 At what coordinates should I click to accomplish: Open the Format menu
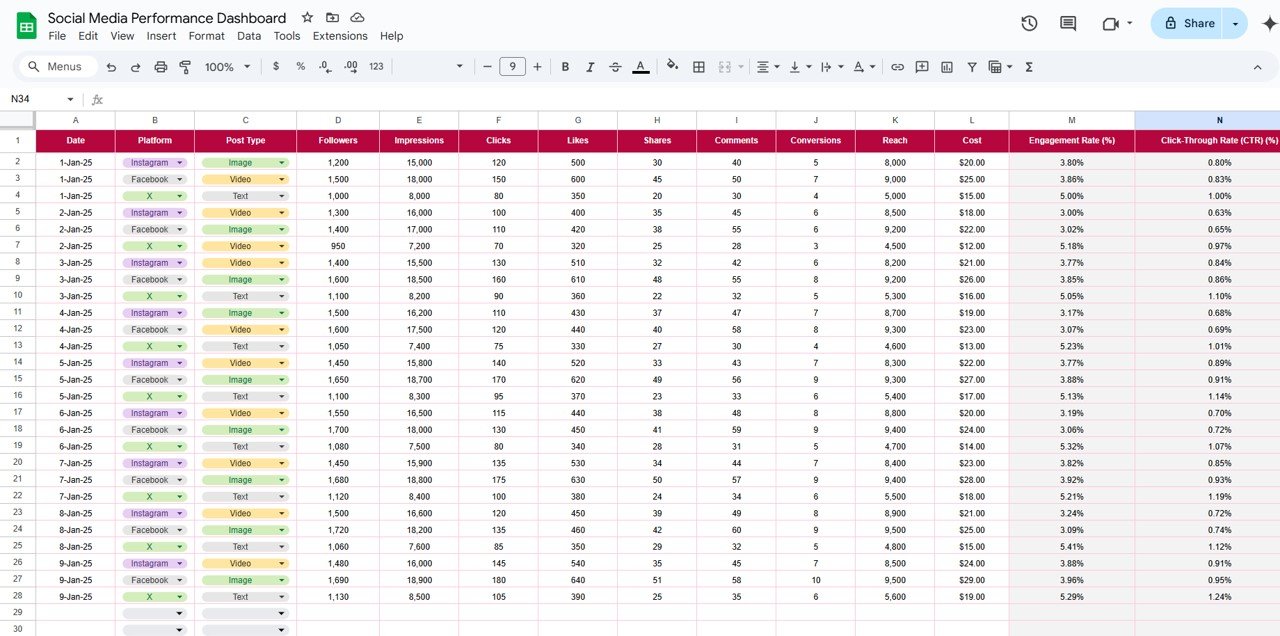click(207, 36)
